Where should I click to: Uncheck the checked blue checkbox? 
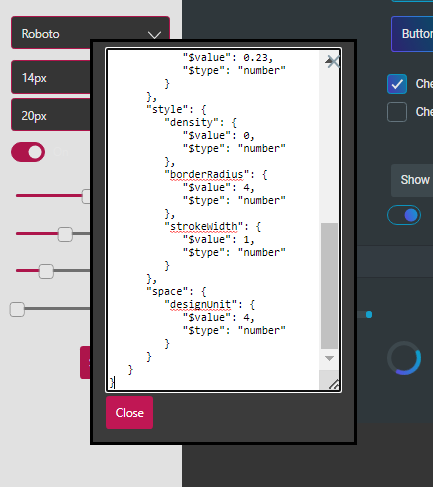397,84
